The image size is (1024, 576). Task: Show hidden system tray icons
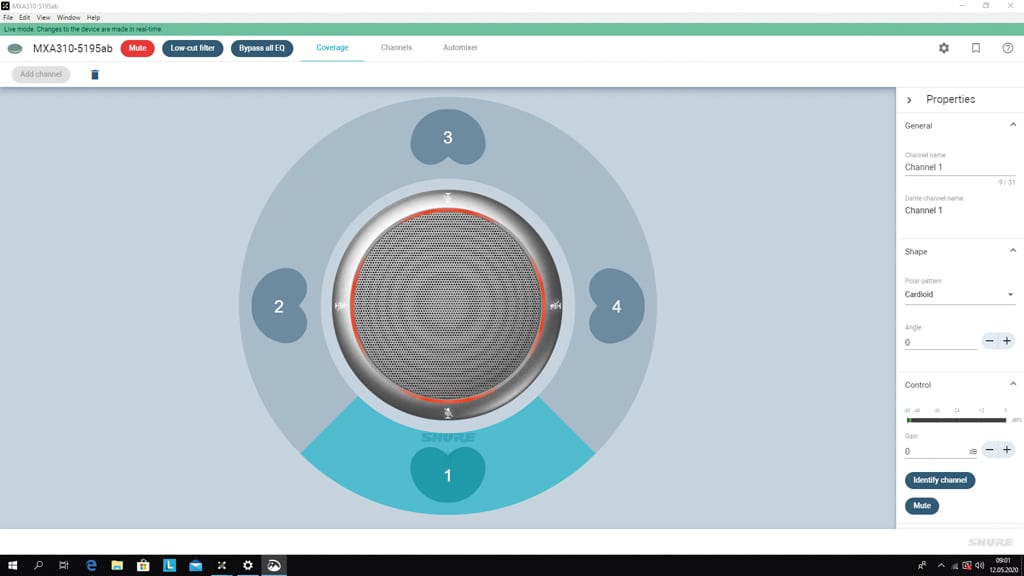coord(940,566)
